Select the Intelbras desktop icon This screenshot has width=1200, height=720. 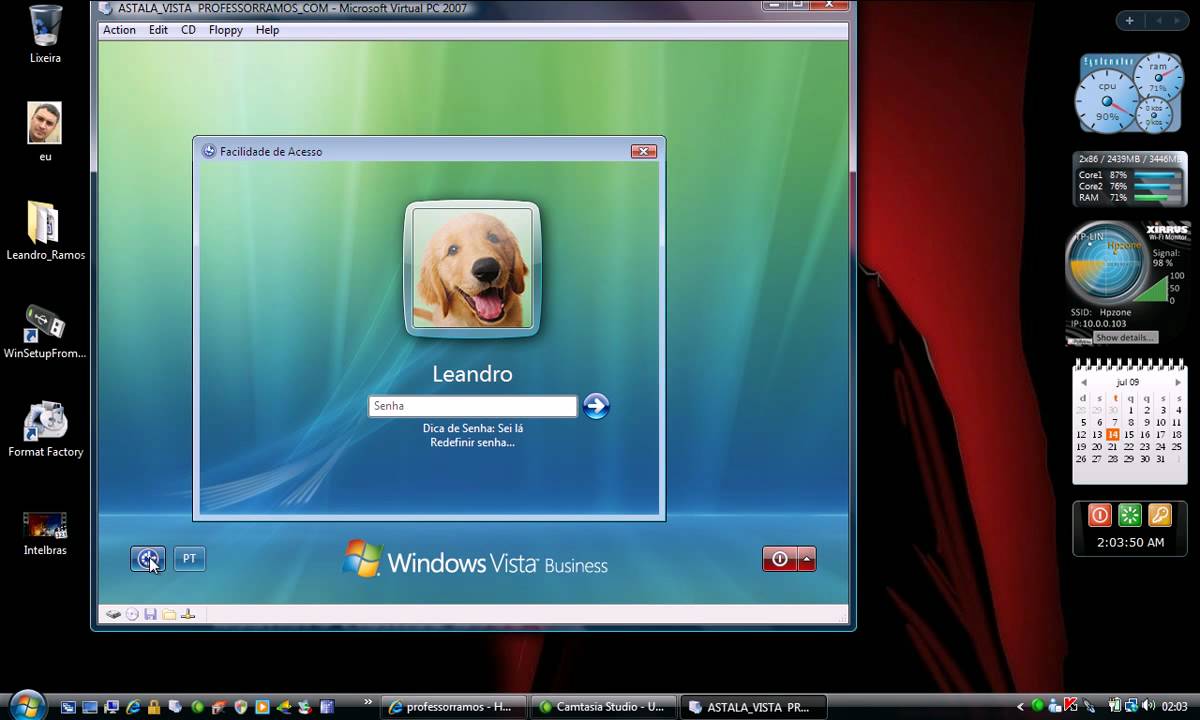(x=45, y=533)
